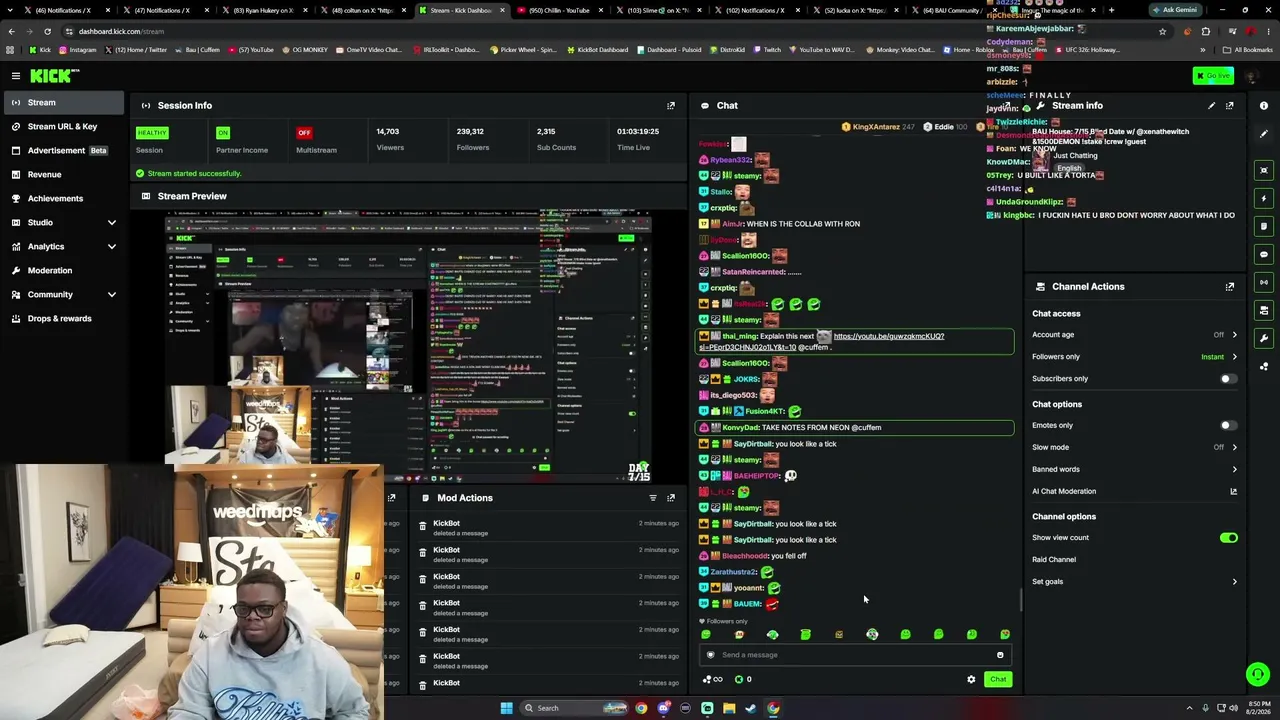
Task: Reload the Kick dashboard page
Action: (47, 31)
